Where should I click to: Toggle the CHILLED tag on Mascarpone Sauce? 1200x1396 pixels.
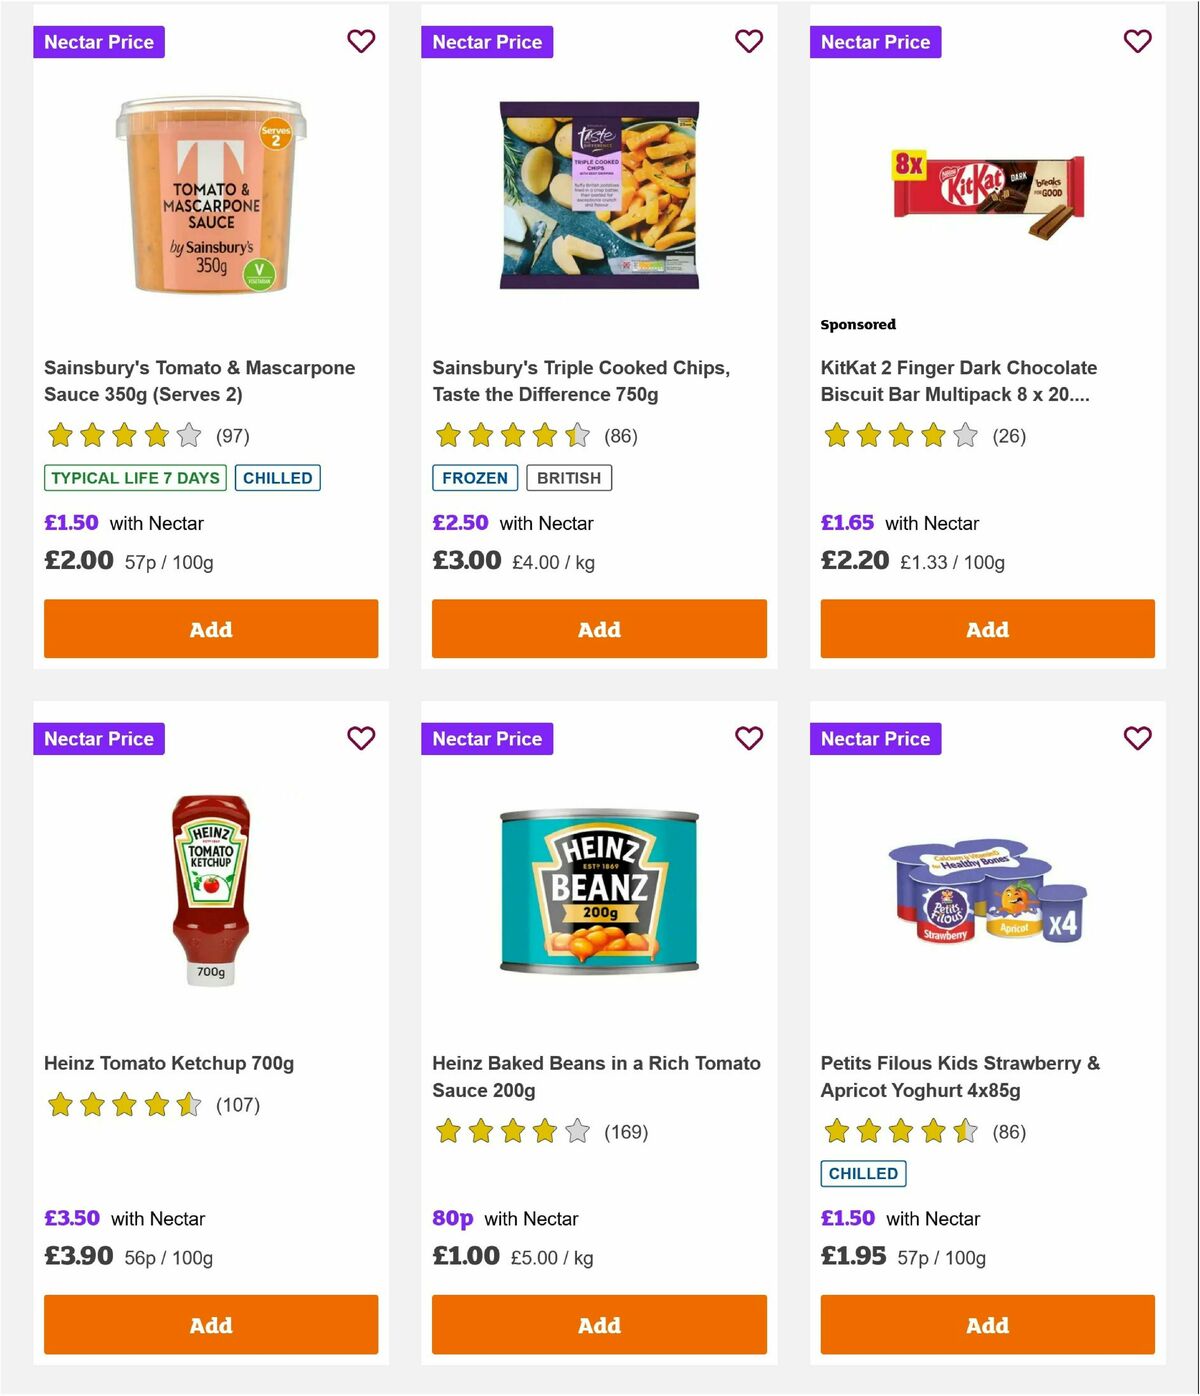(278, 478)
